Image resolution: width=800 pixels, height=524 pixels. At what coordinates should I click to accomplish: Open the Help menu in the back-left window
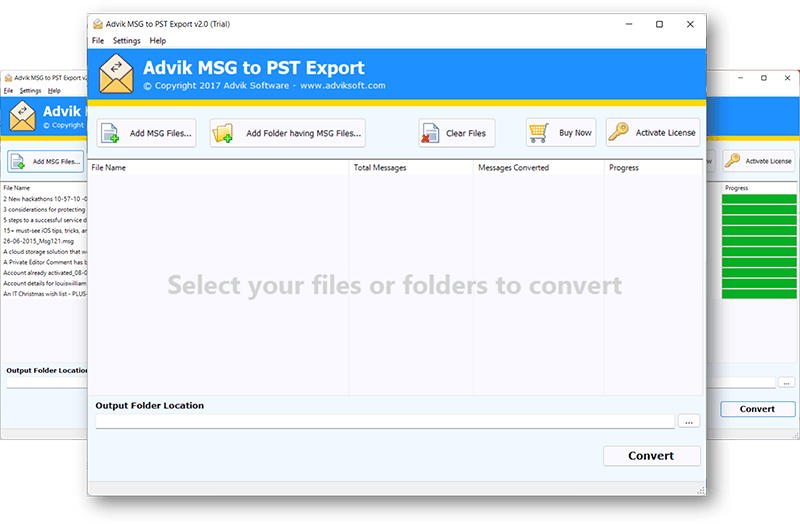pos(54,91)
